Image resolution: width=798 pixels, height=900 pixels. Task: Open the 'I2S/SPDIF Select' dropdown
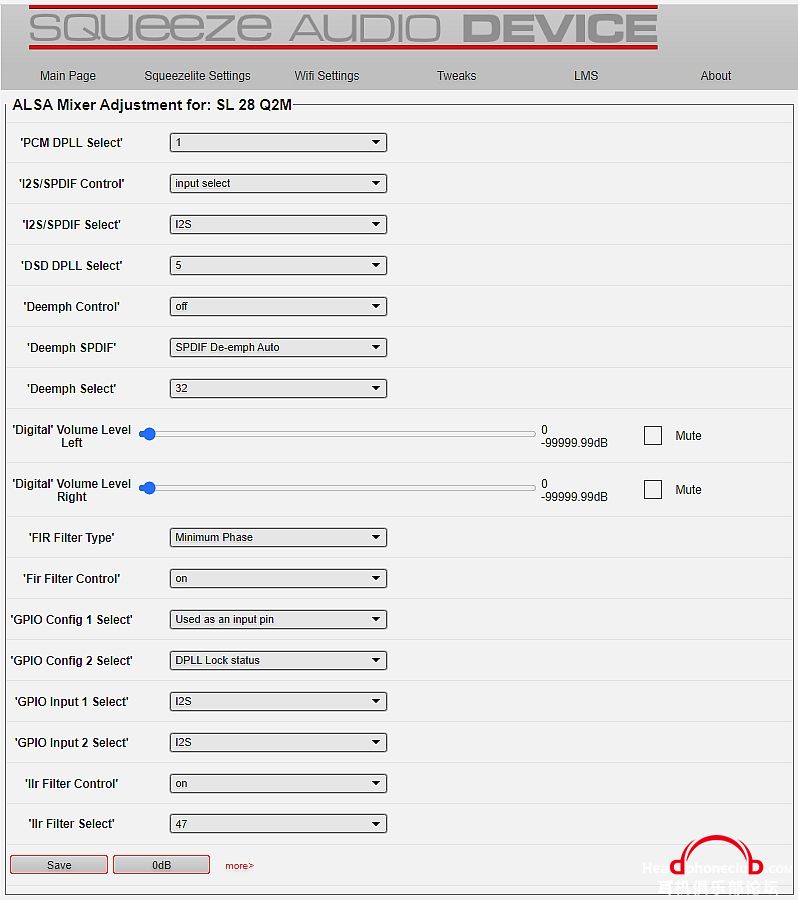click(x=278, y=224)
